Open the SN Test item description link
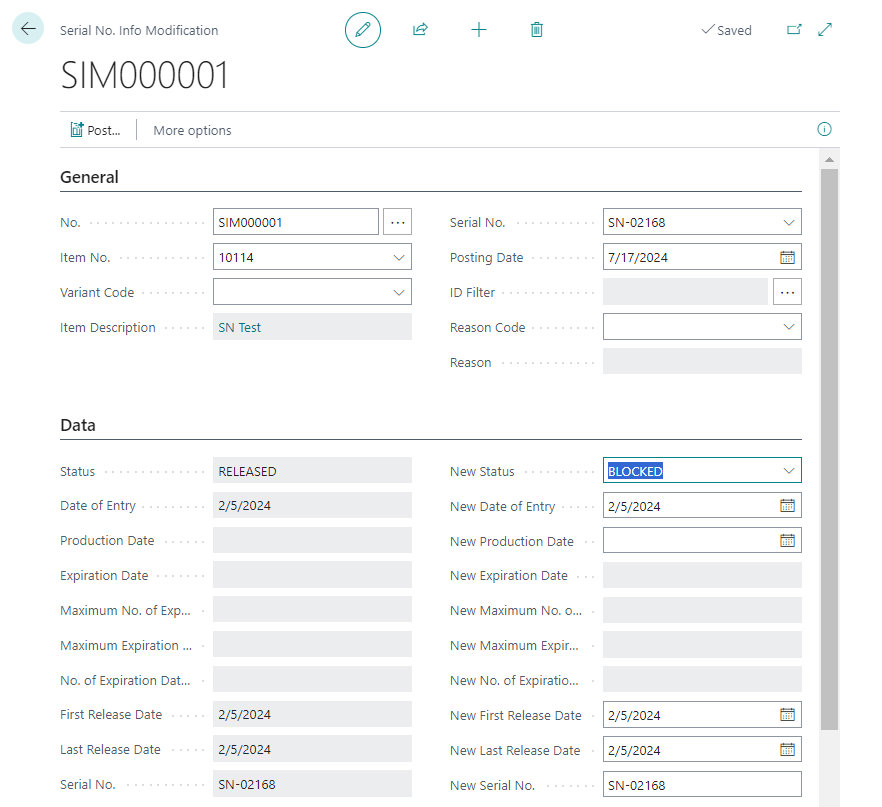The height and width of the screenshot is (807, 882). [x=240, y=327]
